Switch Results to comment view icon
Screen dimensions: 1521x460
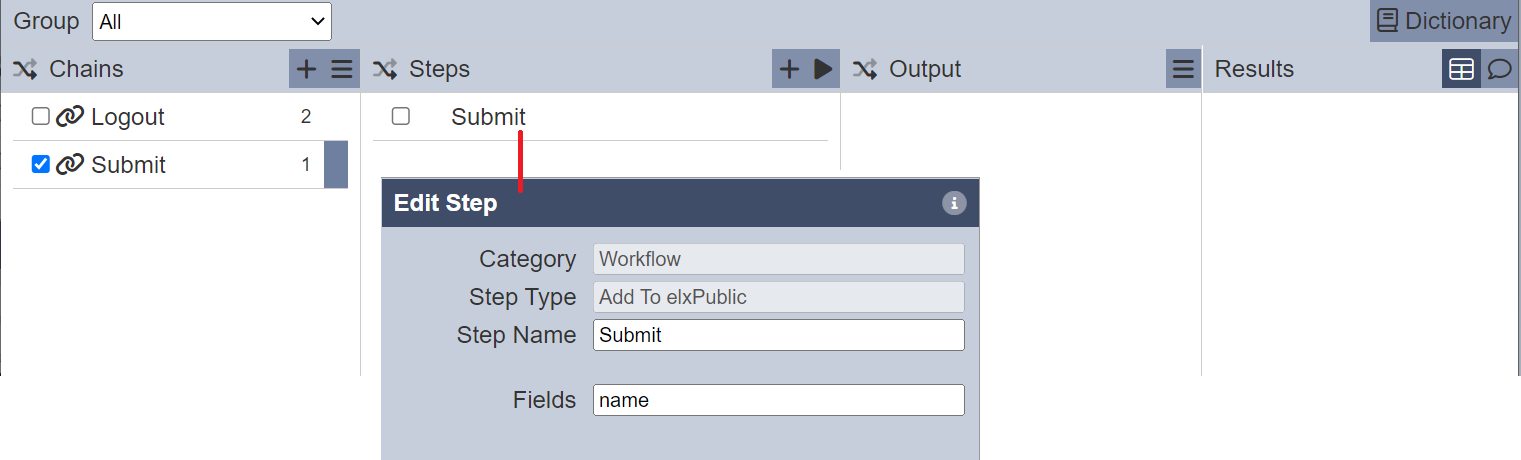pyautogui.click(x=1499, y=69)
